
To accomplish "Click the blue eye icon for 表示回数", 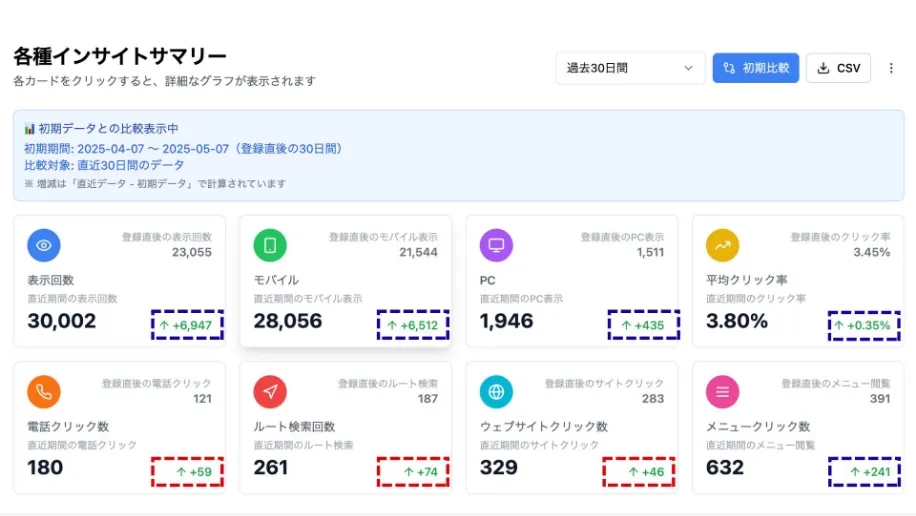I will click(44, 245).
